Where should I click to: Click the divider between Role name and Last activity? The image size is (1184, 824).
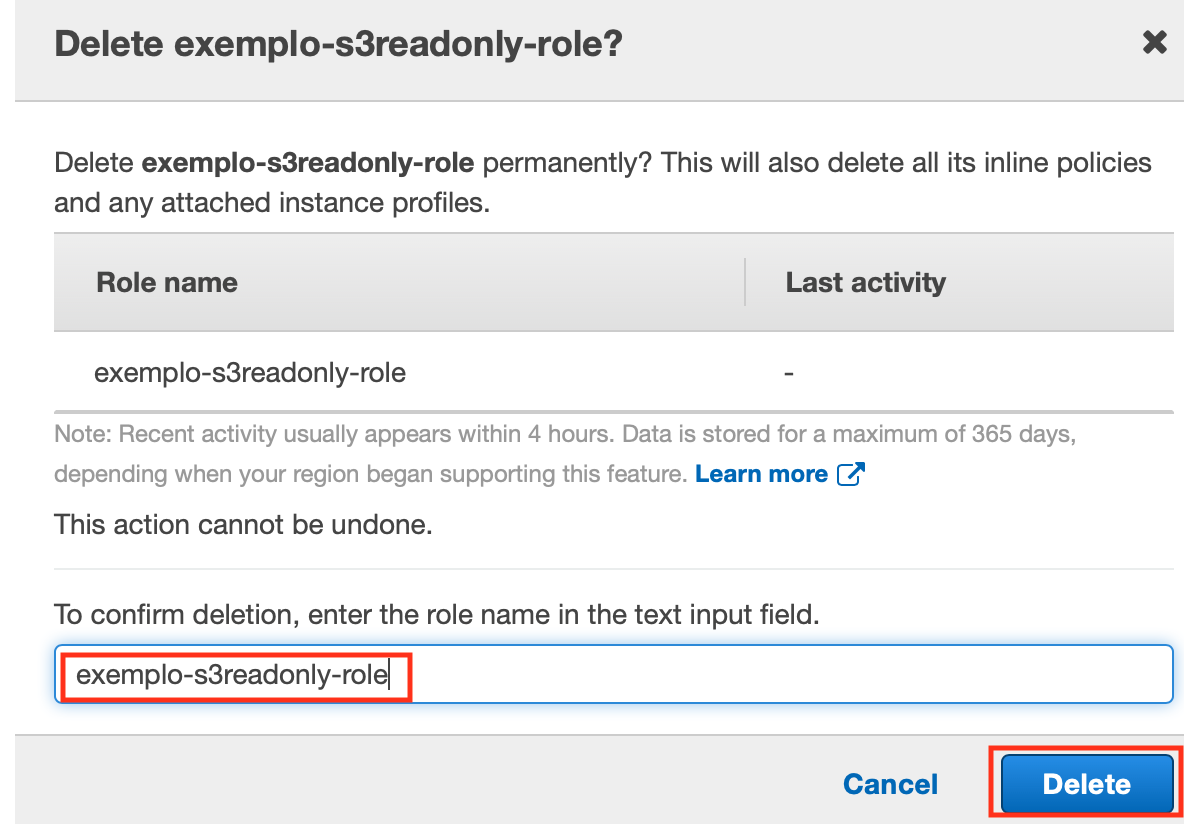pyautogui.click(x=745, y=282)
